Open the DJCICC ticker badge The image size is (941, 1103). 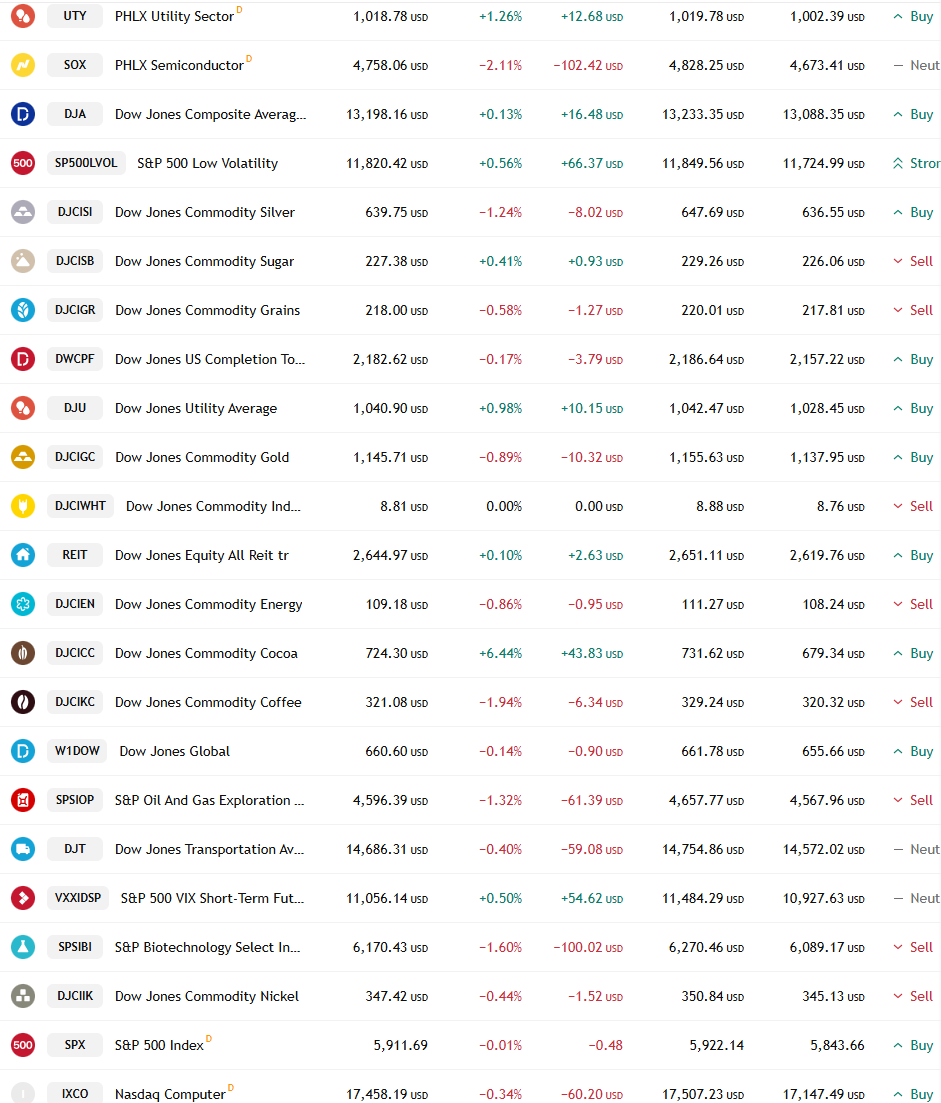click(75, 653)
